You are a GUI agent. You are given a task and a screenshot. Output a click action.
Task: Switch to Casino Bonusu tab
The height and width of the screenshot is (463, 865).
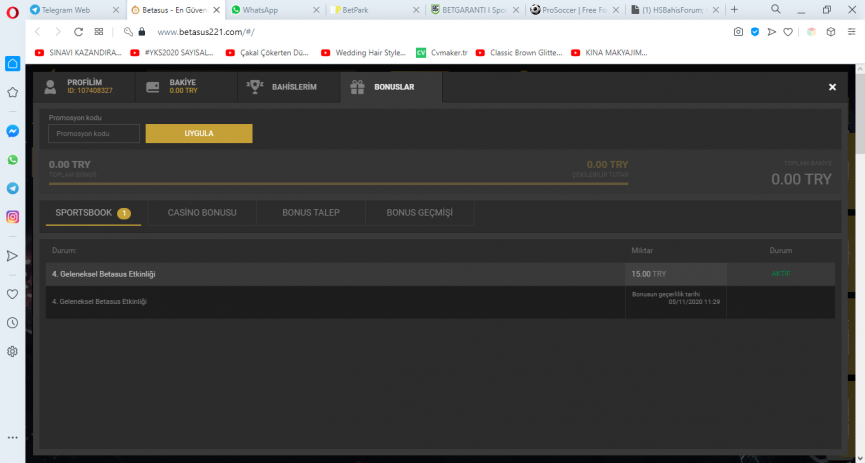(202, 212)
